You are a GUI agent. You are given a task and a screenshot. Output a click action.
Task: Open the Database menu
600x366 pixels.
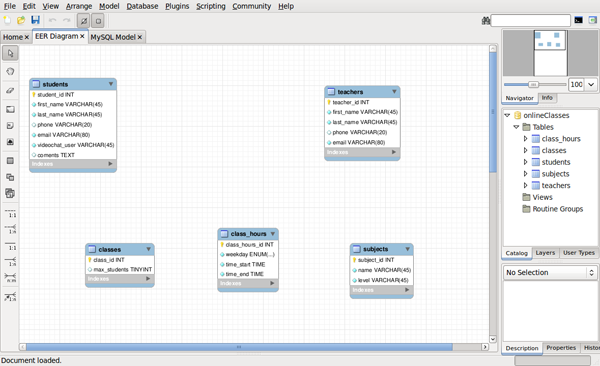coord(142,6)
